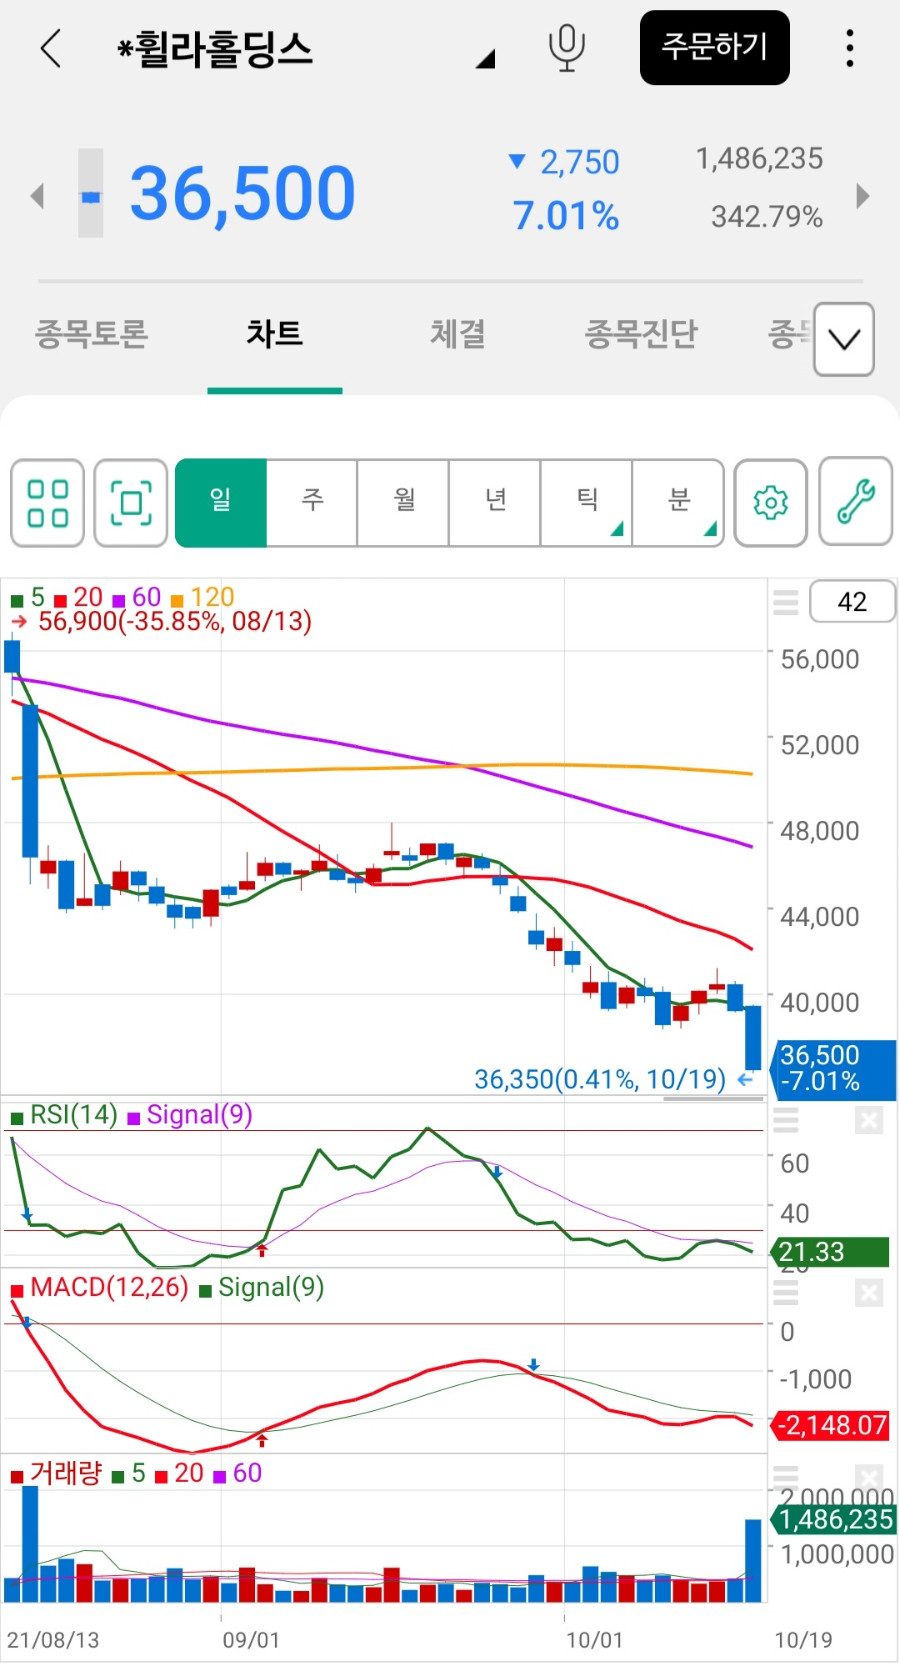Go to previous stock with left arrow
The height and width of the screenshot is (1666, 900).
click(x=37, y=195)
